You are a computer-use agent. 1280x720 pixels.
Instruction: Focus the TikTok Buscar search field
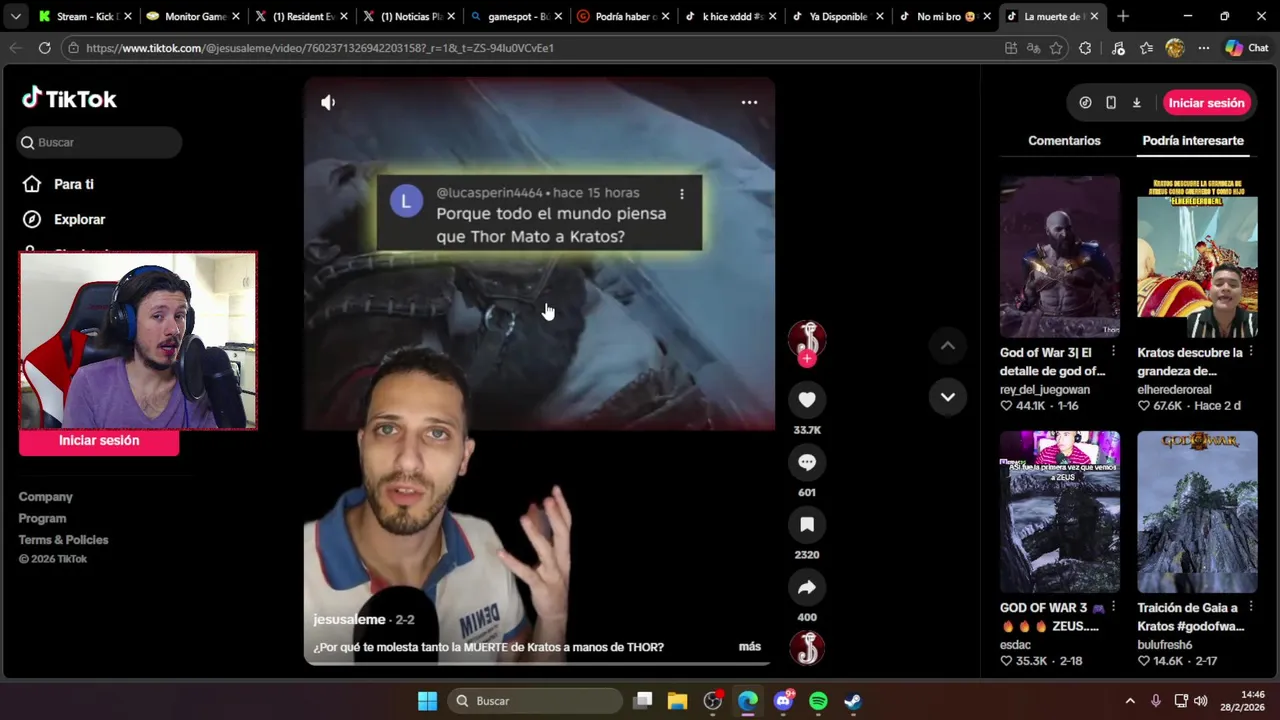pyautogui.click(x=99, y=142)
